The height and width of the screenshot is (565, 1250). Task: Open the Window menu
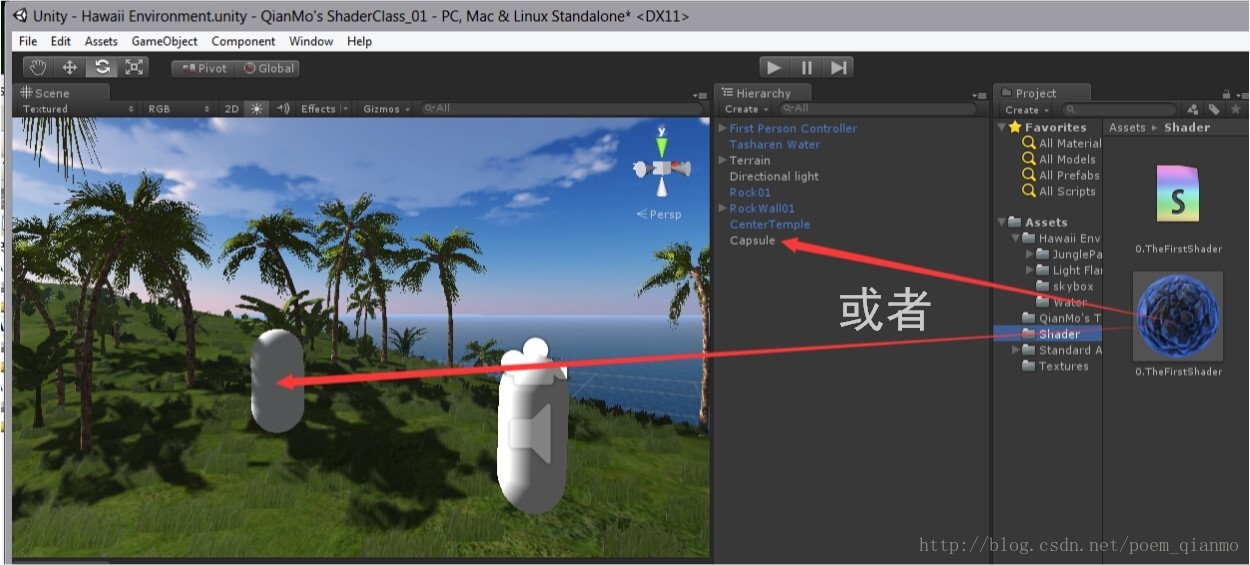coord(311,41)
